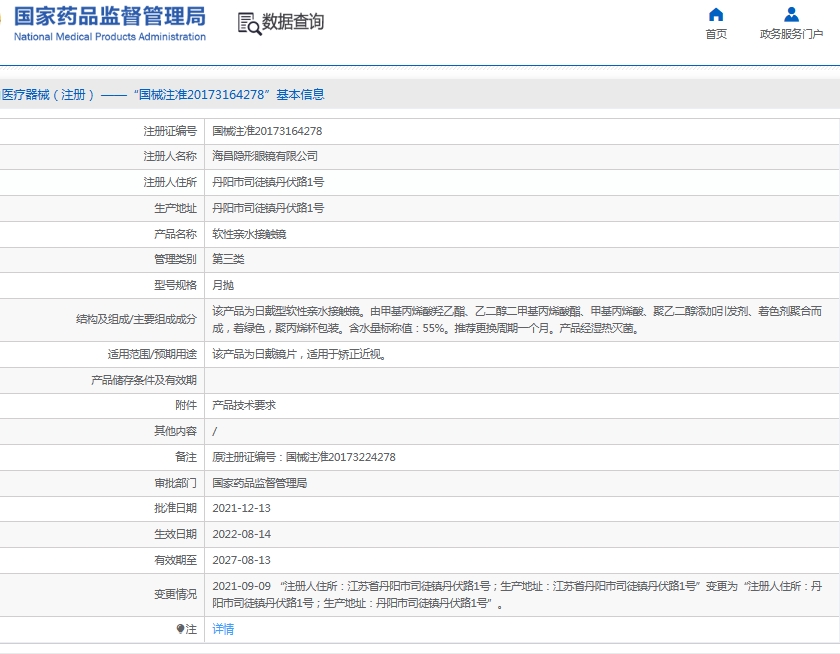Click the intended use text 该产品为日戴镜片
Viewport: 840px width, 654px height.
coord(254,354)
